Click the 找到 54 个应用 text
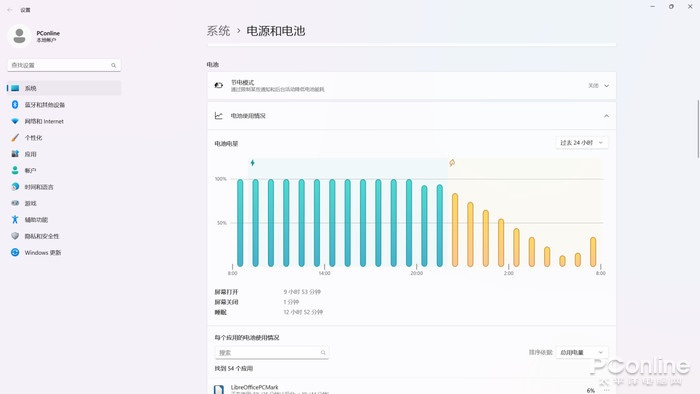This screenshot has height=394, width=700. point(233,369)
